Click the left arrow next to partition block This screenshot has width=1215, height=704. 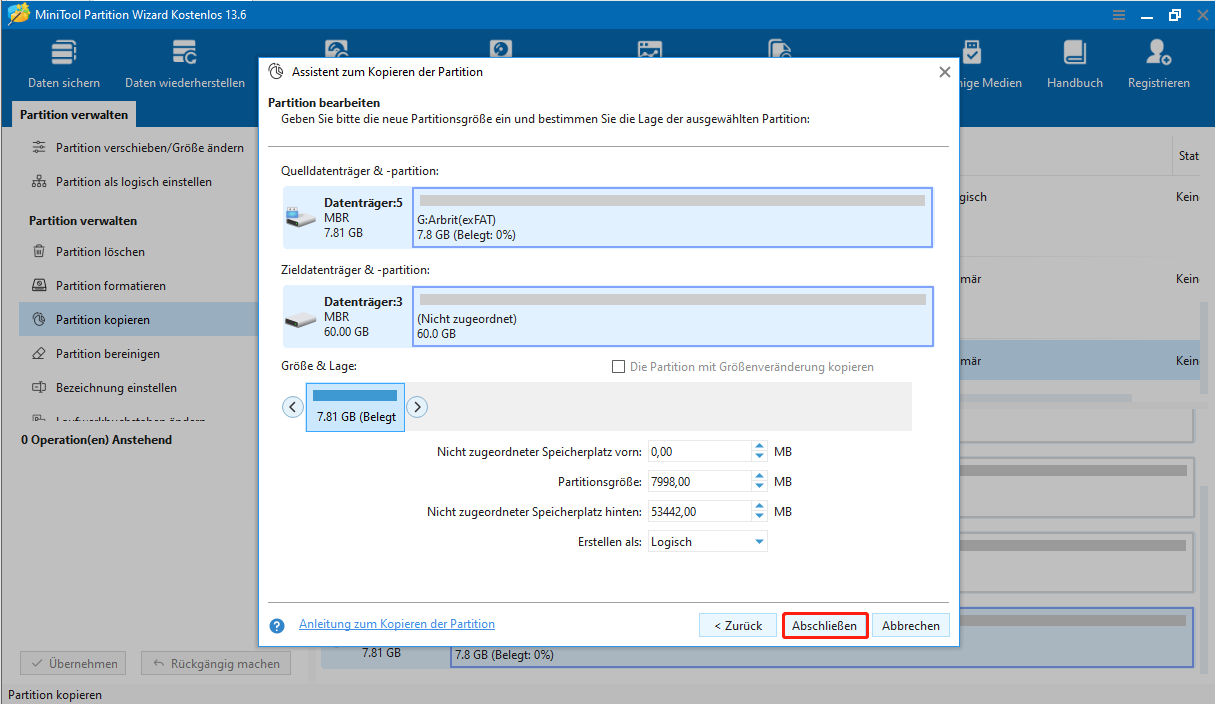[292, 407]
